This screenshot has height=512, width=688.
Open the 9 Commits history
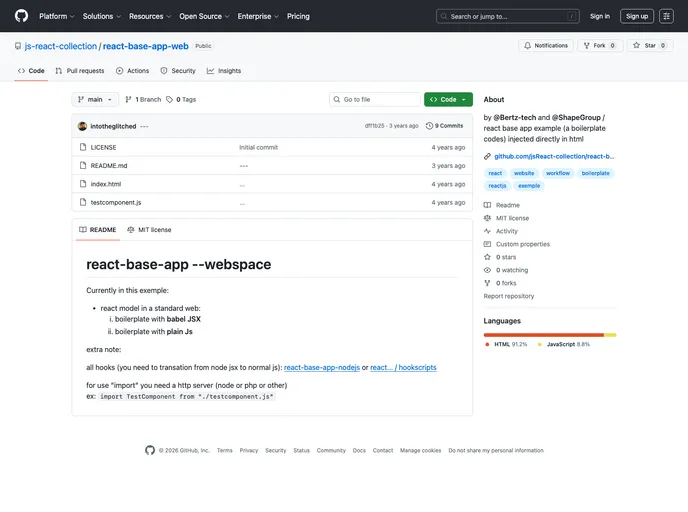pyautogui.click(x=445, y=126)
